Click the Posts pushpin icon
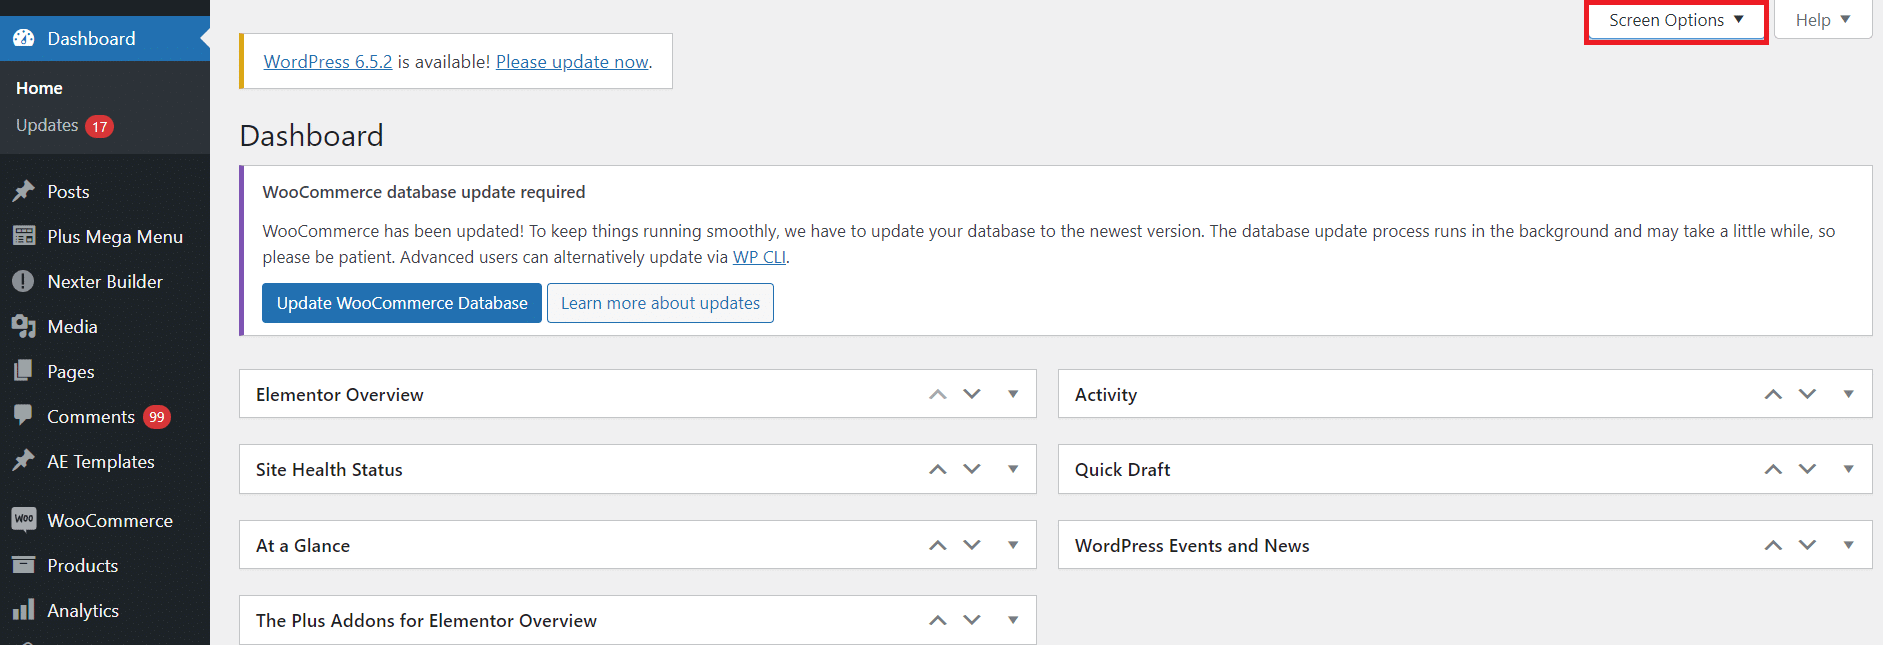Screen dimensions: 1883x645 24,191
